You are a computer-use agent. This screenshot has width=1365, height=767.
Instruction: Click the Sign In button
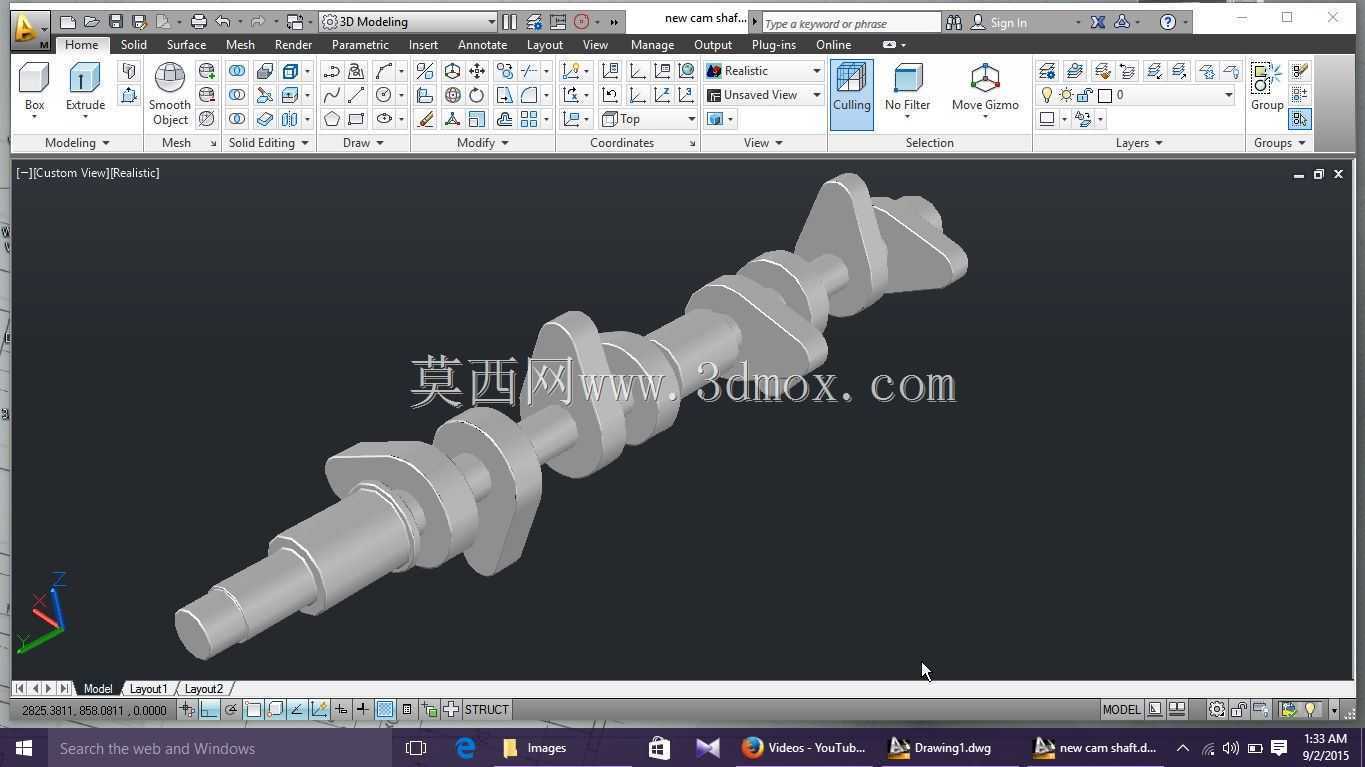coord(1008,22)
